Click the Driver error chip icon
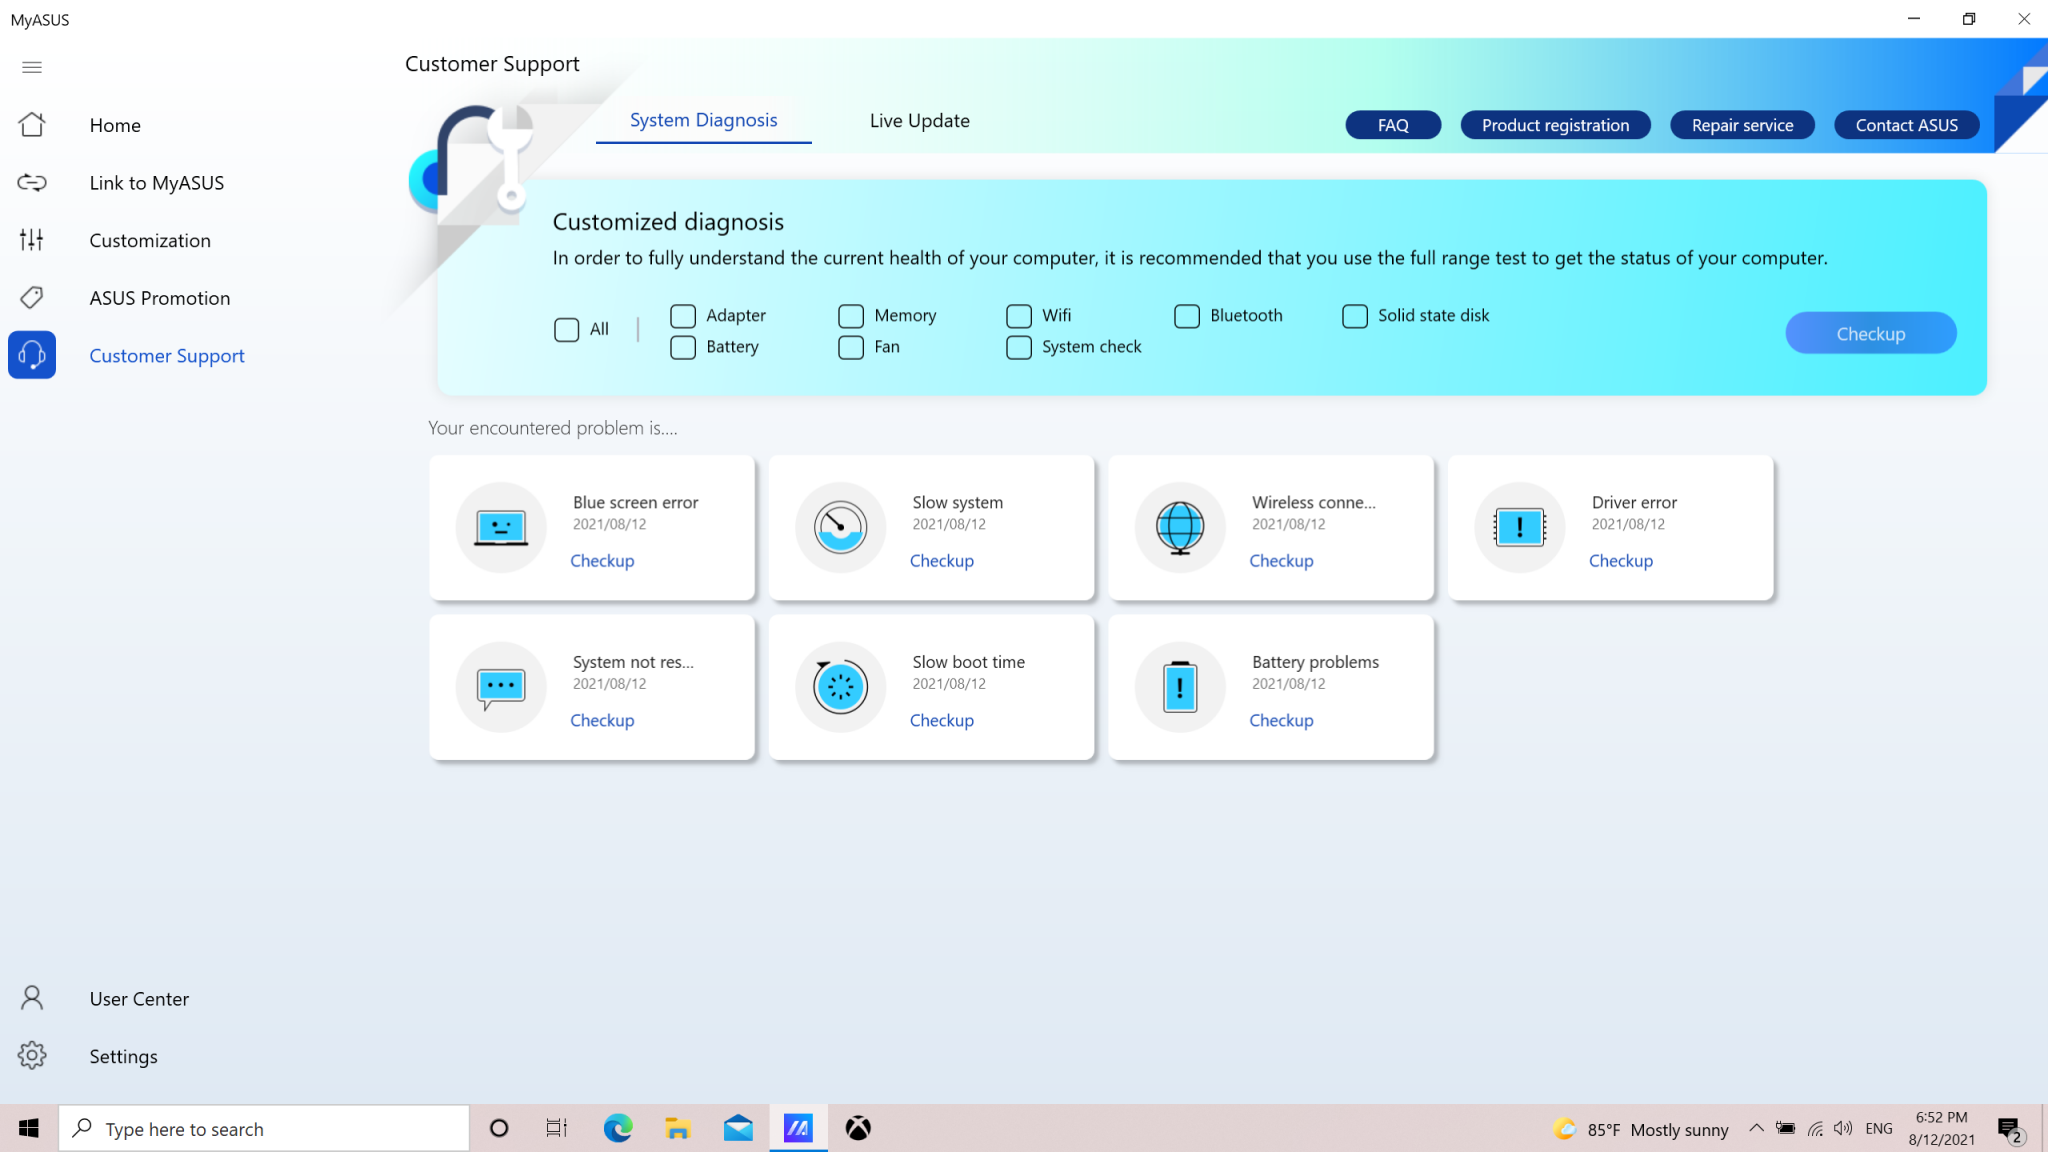Image resolution: width=2048 pixels, height=1152 pixels. click(1520, 527)
